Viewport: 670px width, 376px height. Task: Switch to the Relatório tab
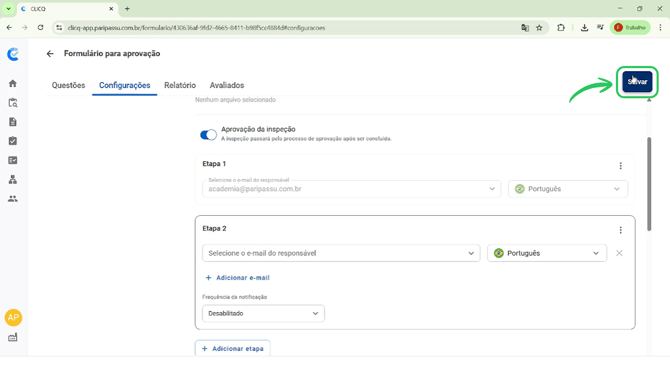pyautogui.click(x=180, y=85)
